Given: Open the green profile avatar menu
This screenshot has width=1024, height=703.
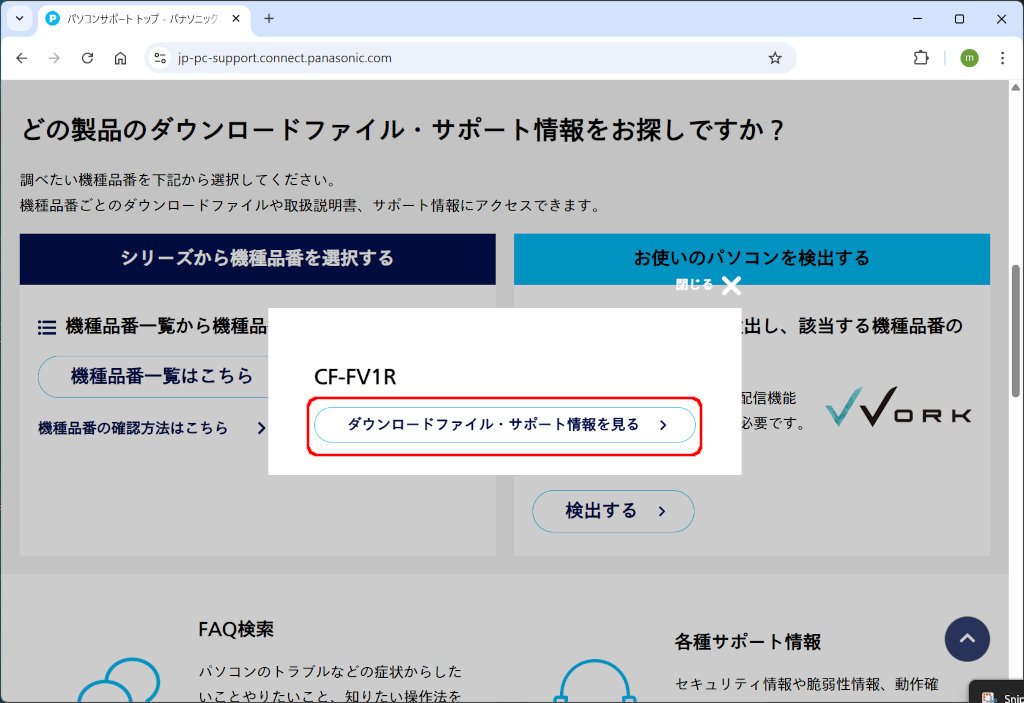Looking at the screenshot, I should point(969,58).
